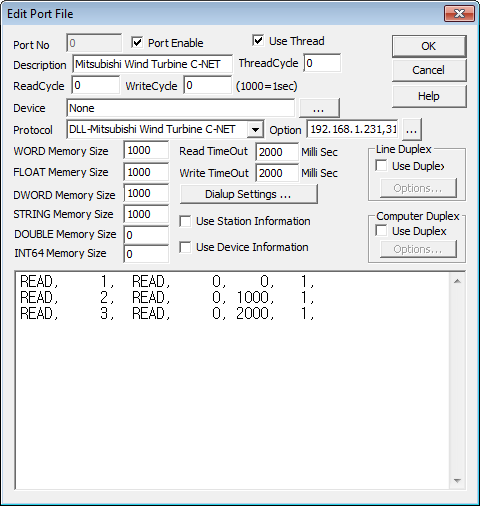Click the Description input field
The image size is (480, 506).
(x=152, y=64)
